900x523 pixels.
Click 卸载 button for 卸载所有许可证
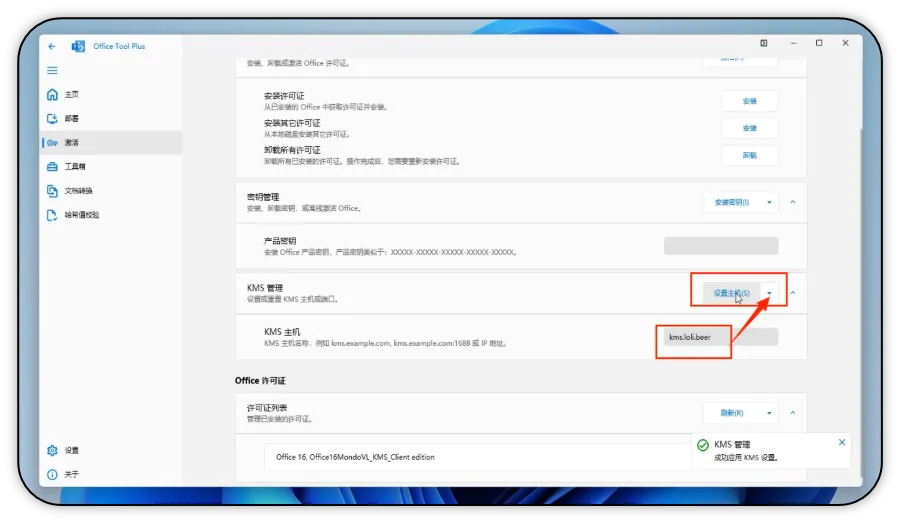point(750,155)
